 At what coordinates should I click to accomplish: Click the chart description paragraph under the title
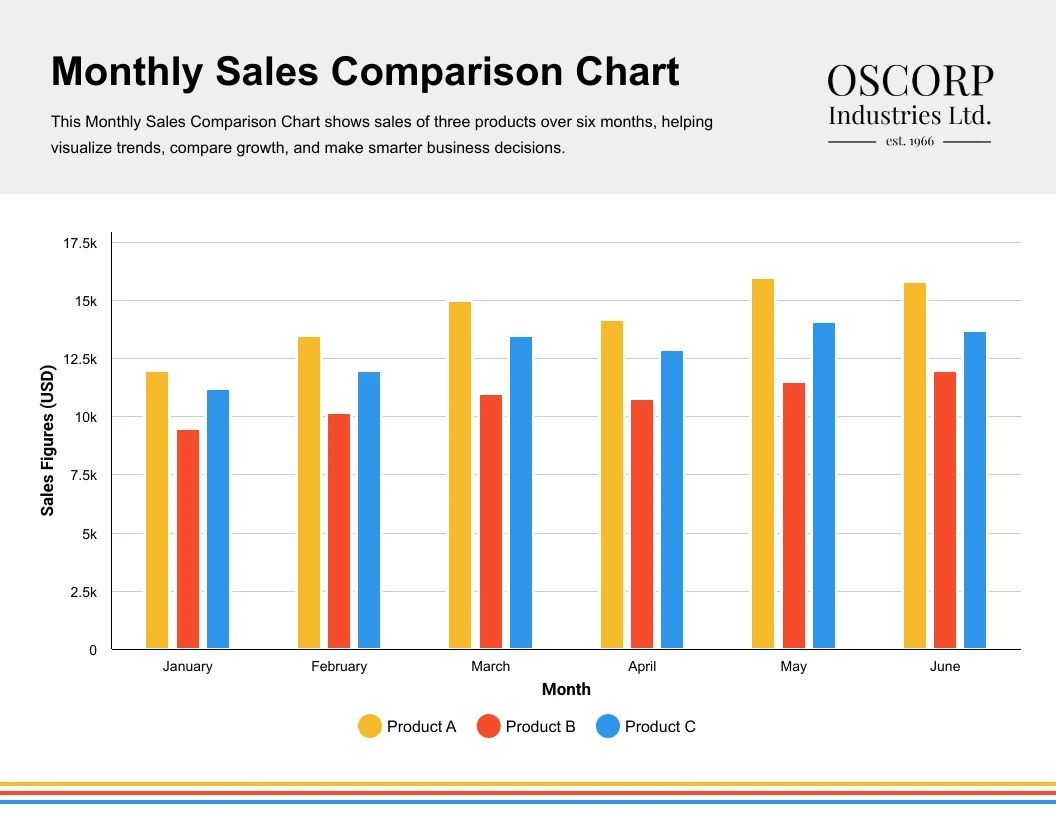[x=381, y=135]
